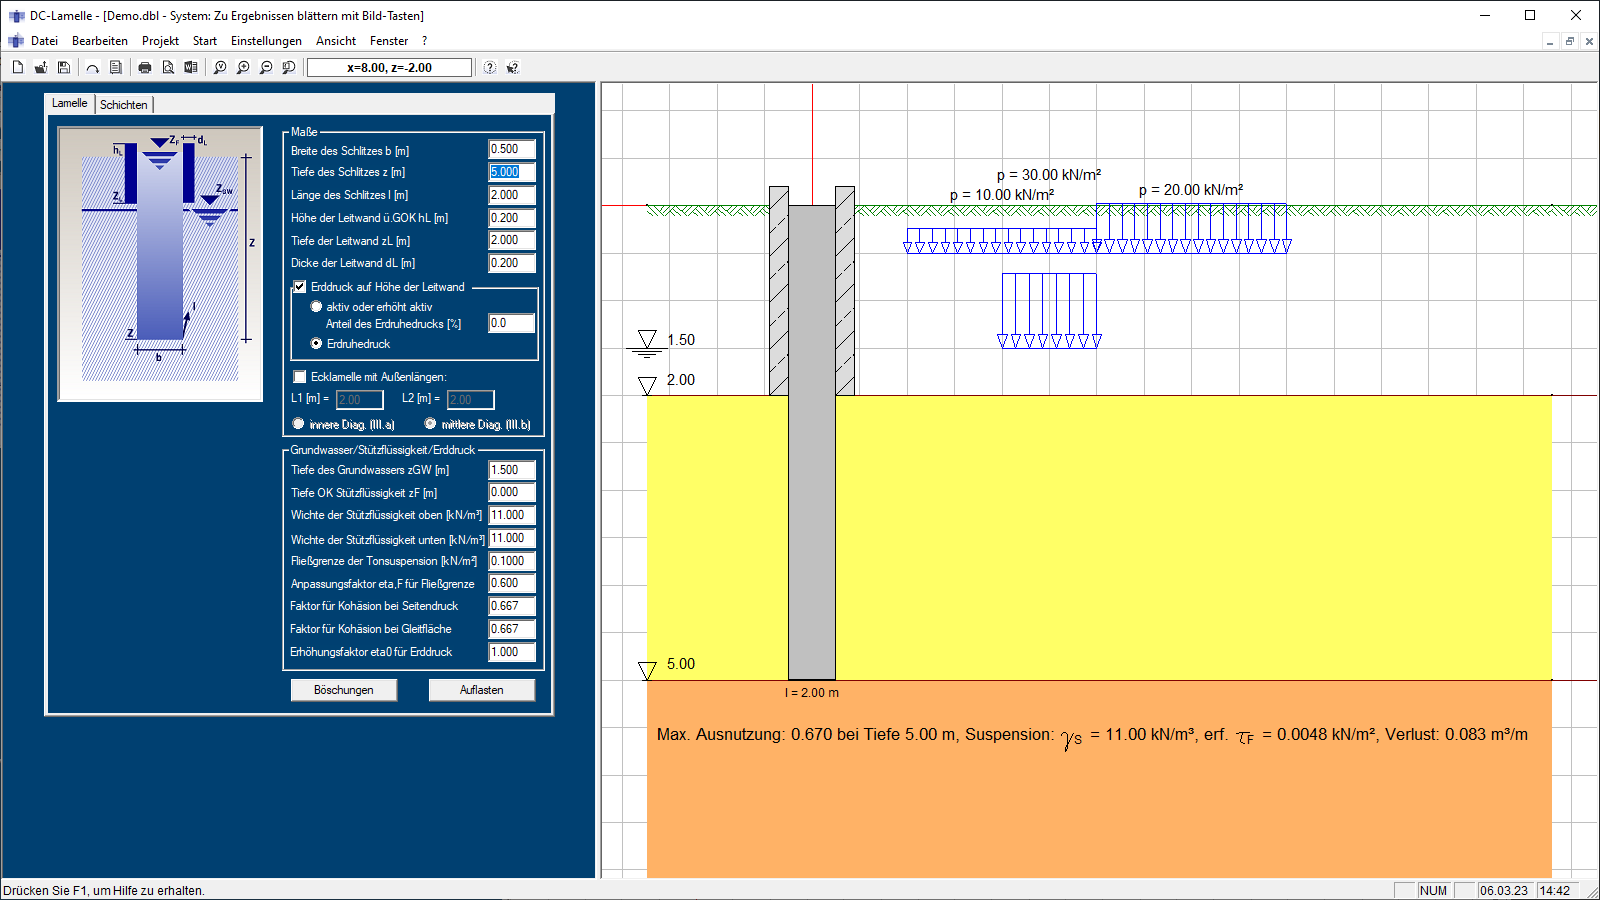Open the Einstellungen menu
The width and height of the screenshot is (1600, 900).
pyautogui.click(x=266, y=41)
